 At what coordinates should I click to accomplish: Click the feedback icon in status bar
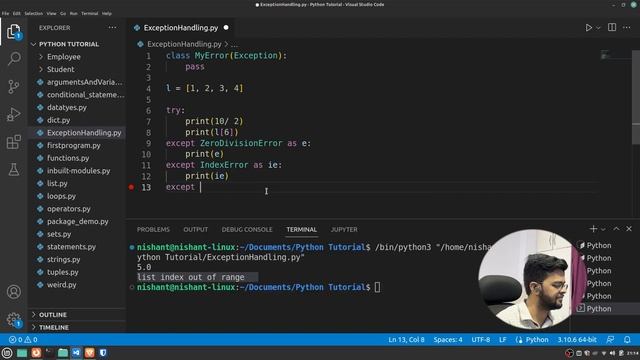point(610,340)
